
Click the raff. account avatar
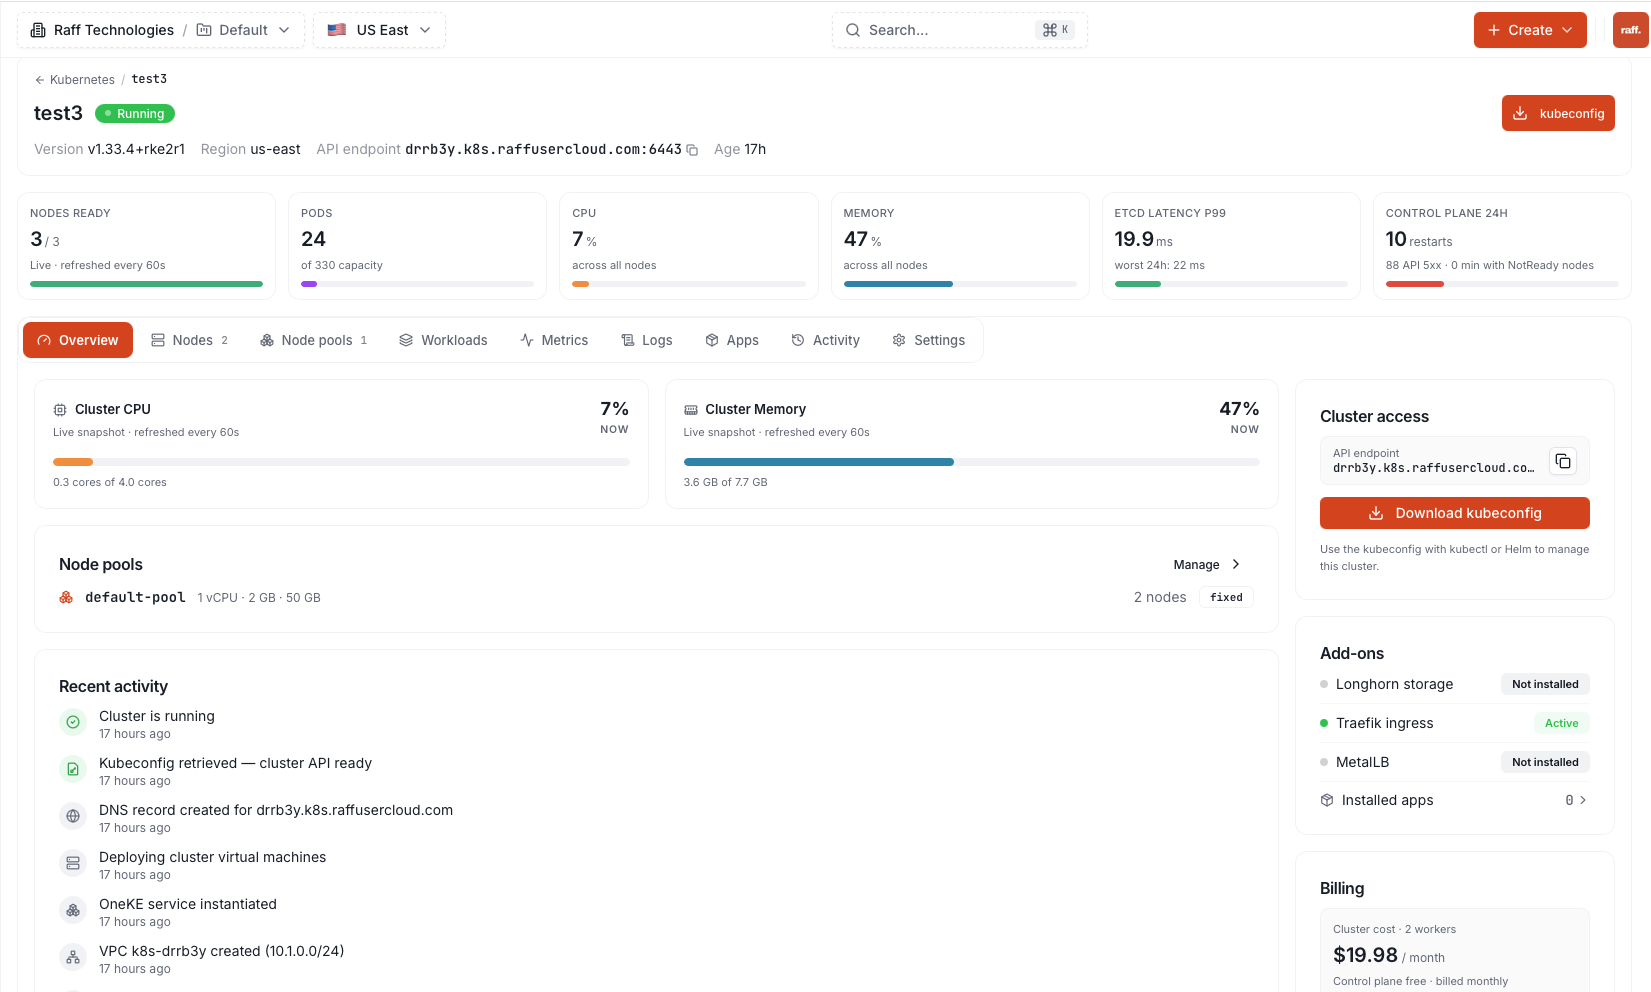click(x=1630, y=30)
